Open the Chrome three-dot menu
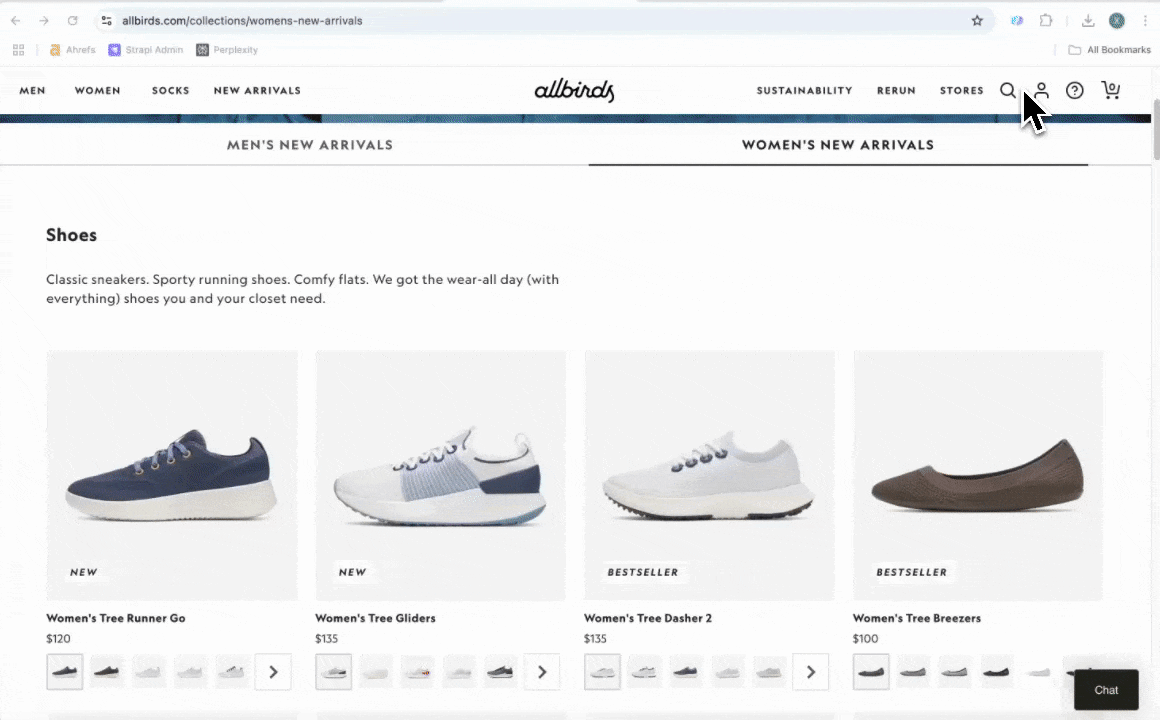Viewport: 1160px width, 720px height. click(x=1144, y=21)
